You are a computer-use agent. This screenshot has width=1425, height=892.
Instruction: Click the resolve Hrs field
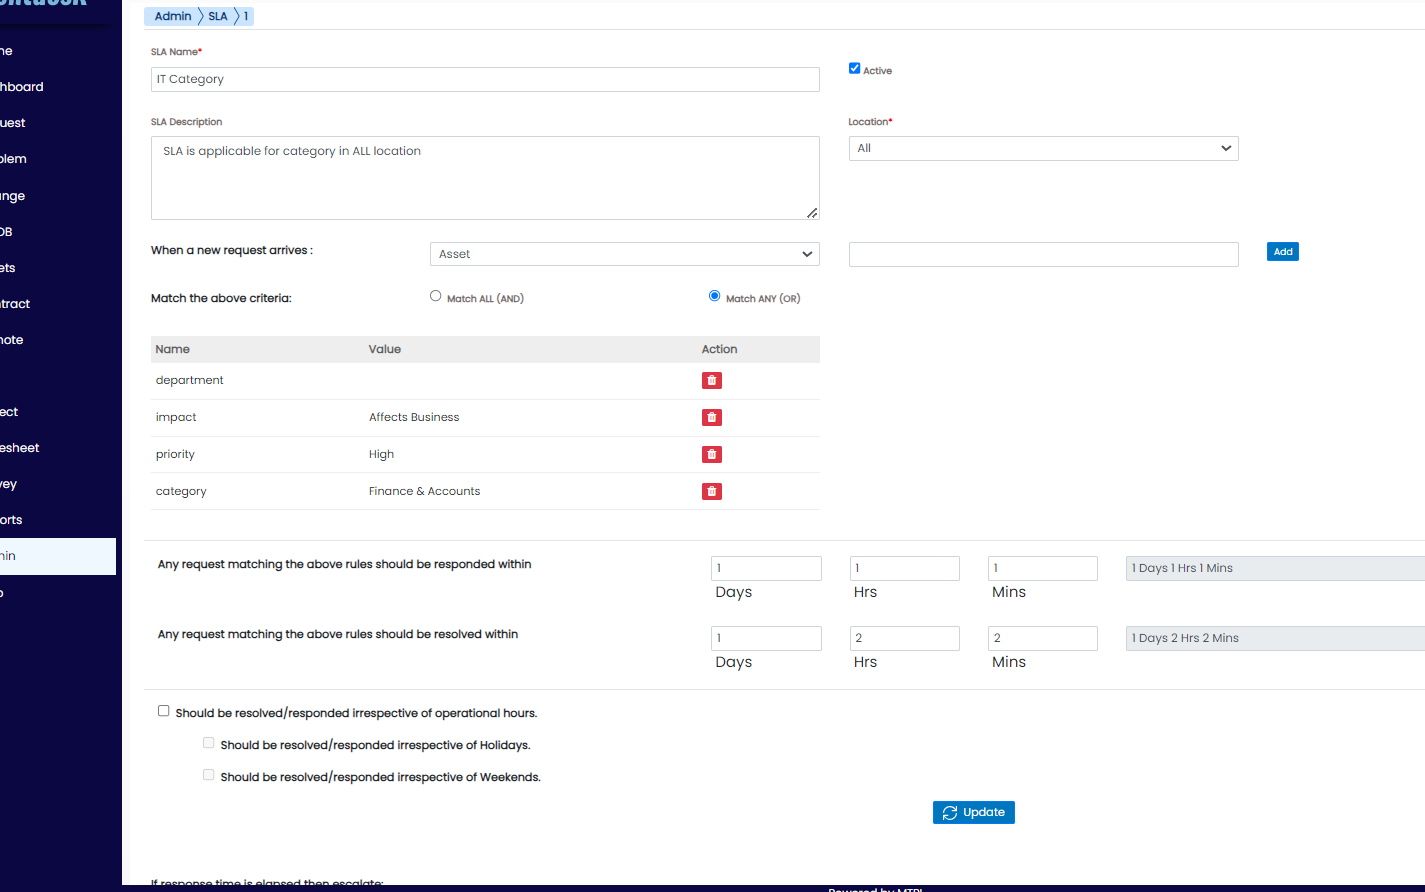905,638
